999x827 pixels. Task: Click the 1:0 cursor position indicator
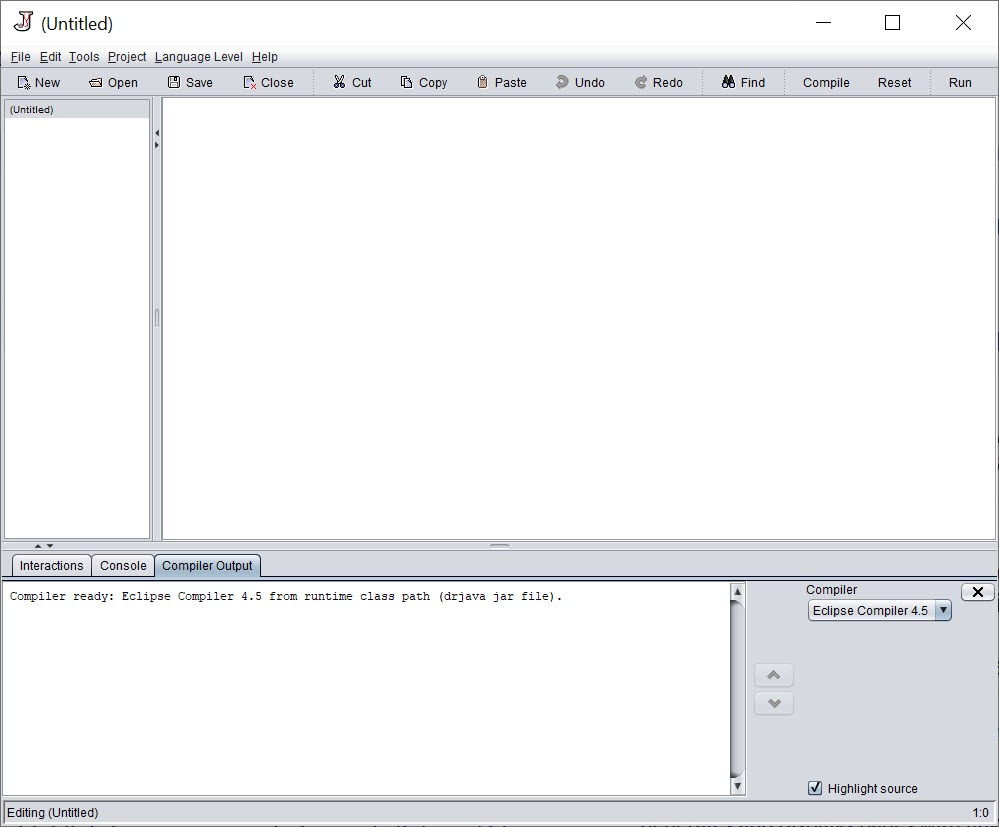980,812
